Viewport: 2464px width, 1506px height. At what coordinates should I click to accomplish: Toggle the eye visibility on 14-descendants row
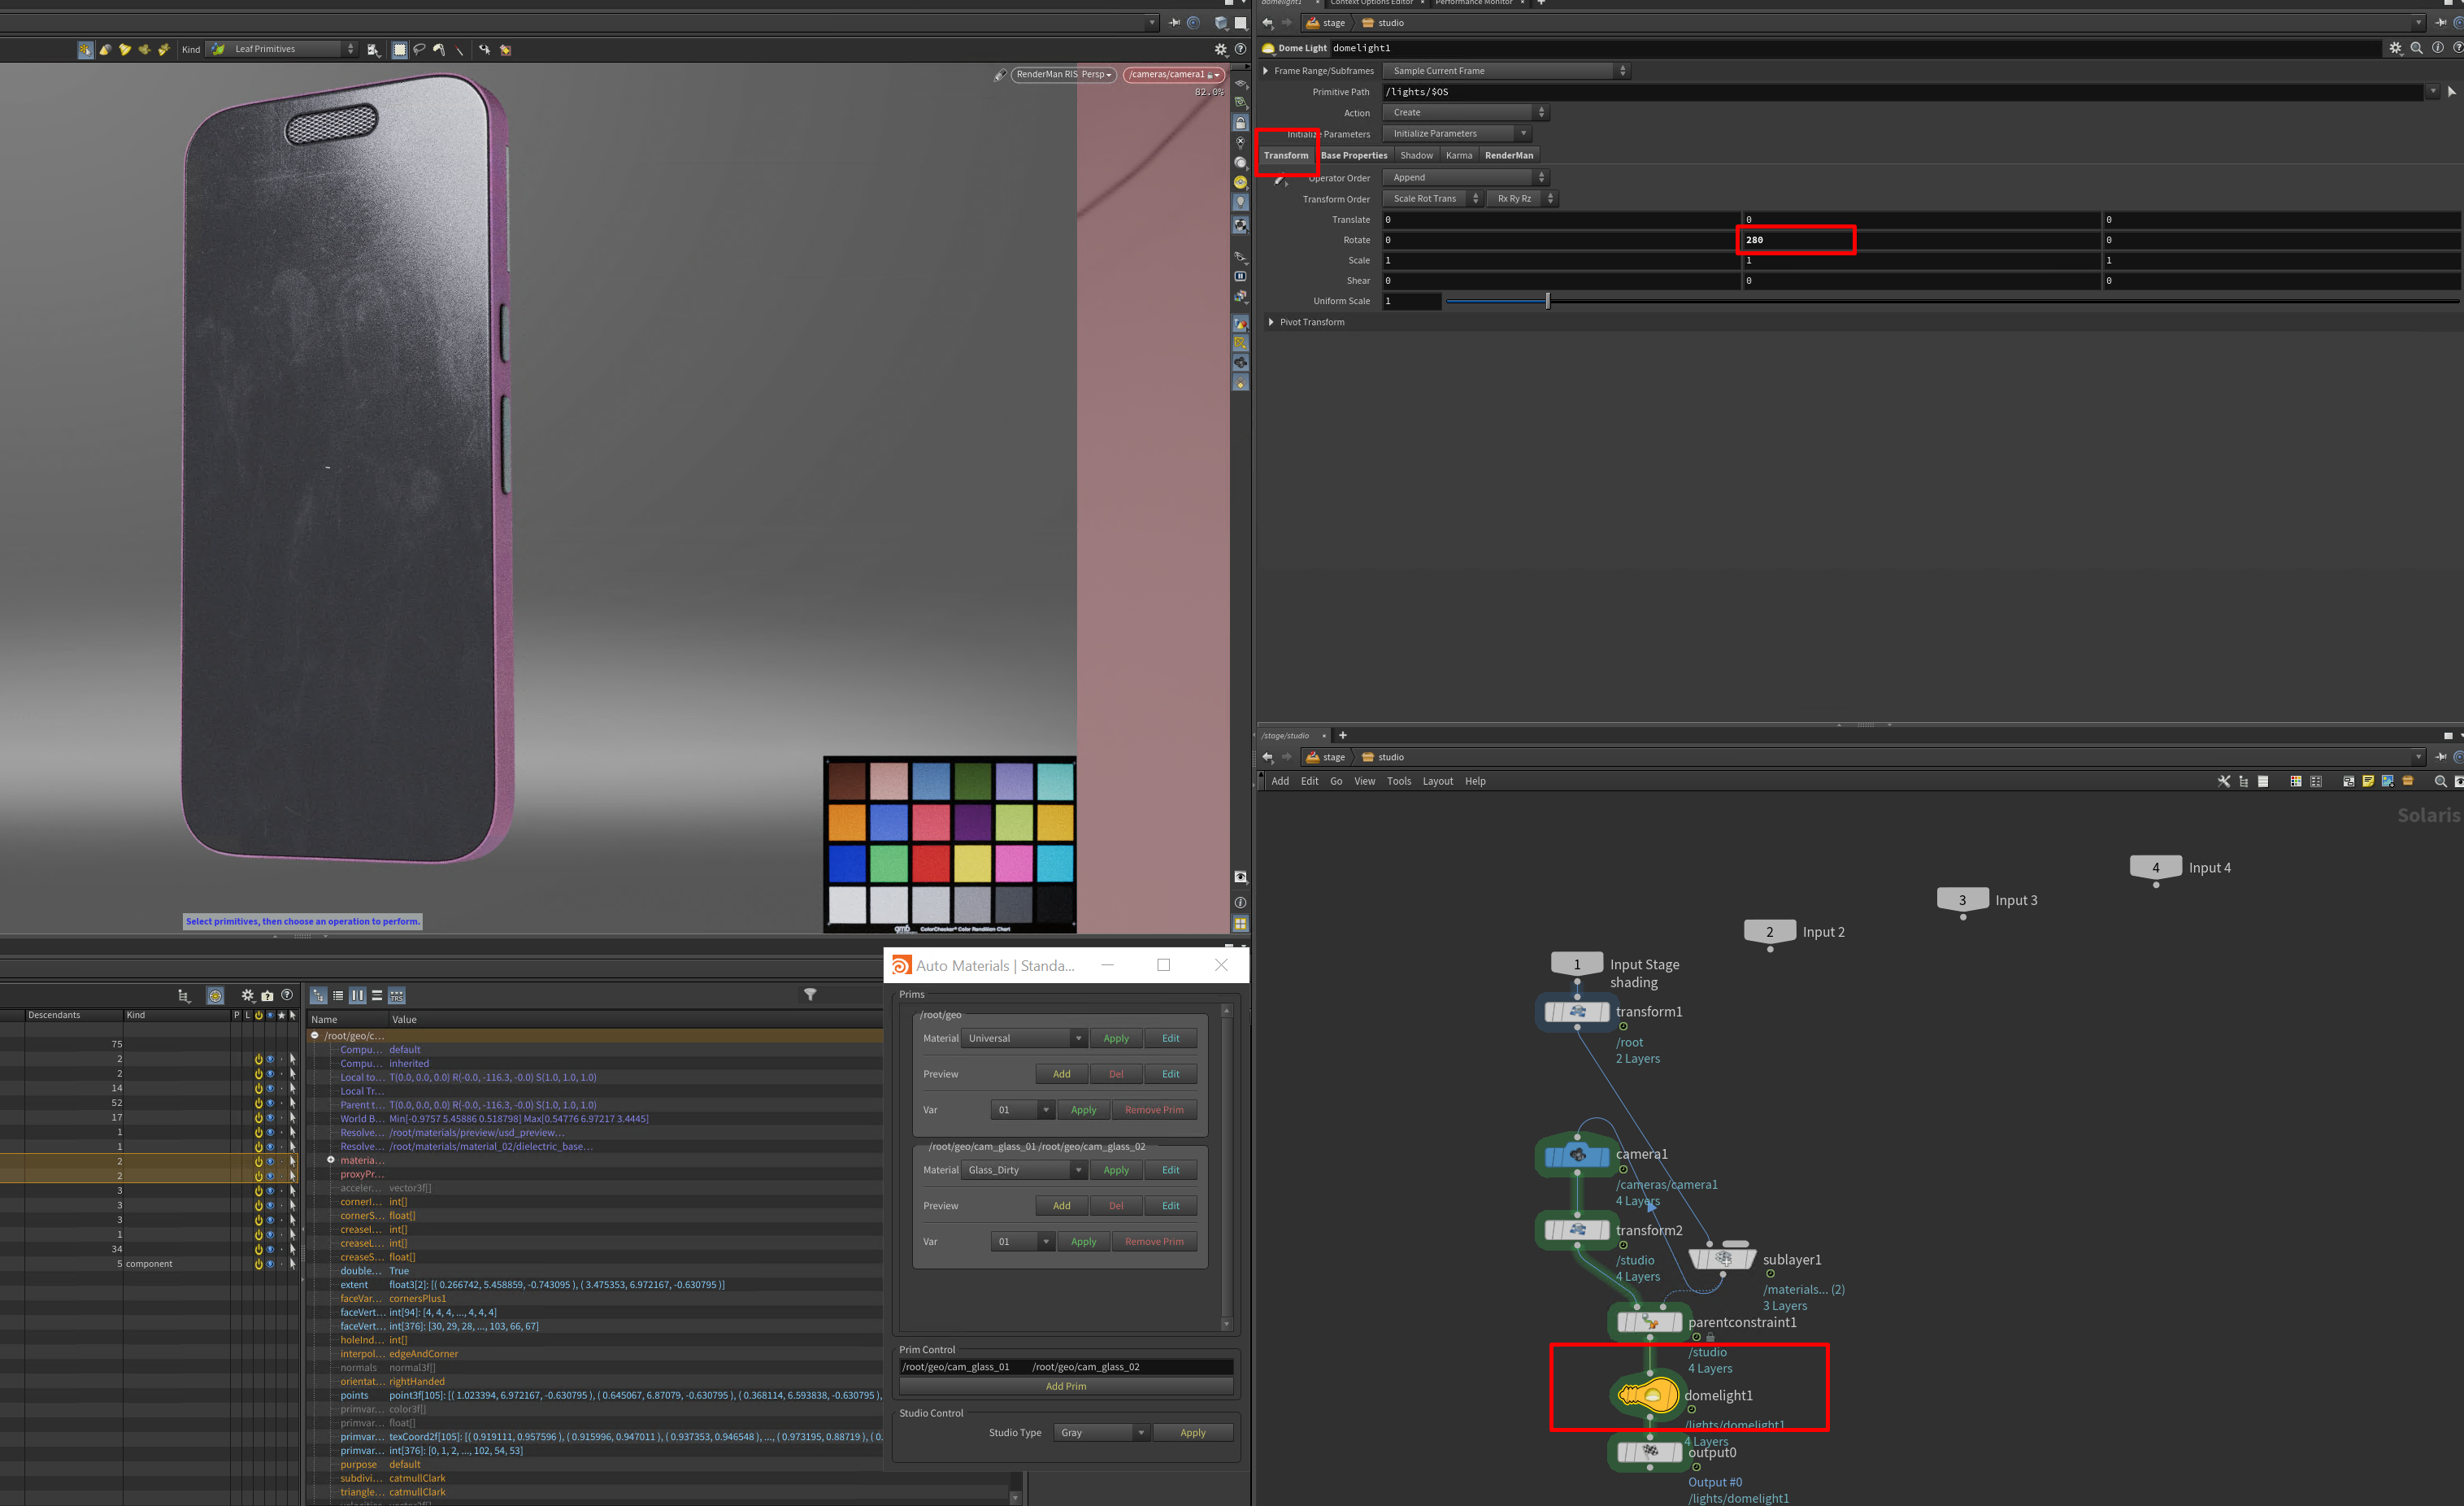point(270,1088)
